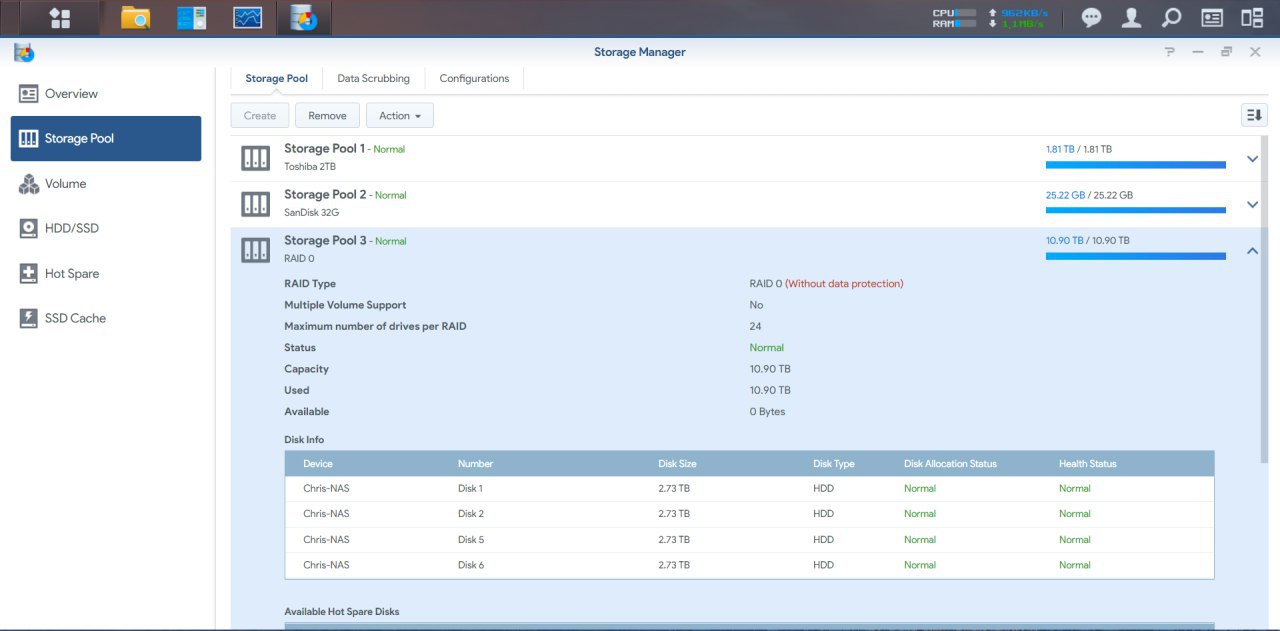Click the notifications speech bubble icon
1280x631 pixels.
1092,17
